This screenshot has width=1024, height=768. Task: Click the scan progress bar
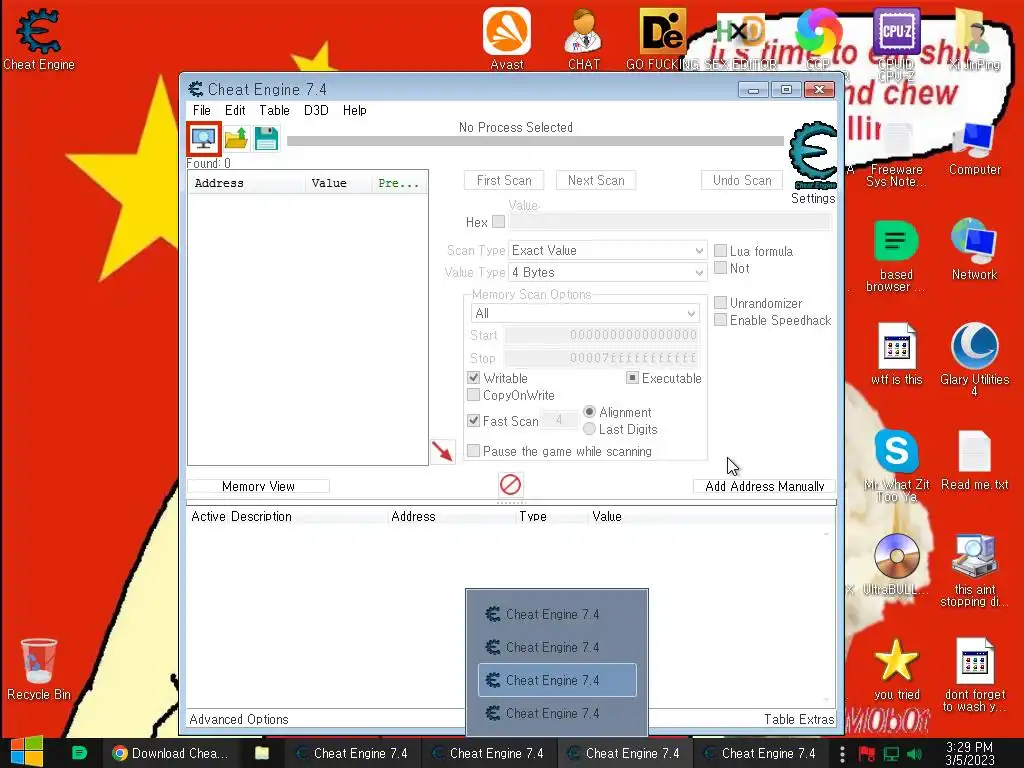536,141
